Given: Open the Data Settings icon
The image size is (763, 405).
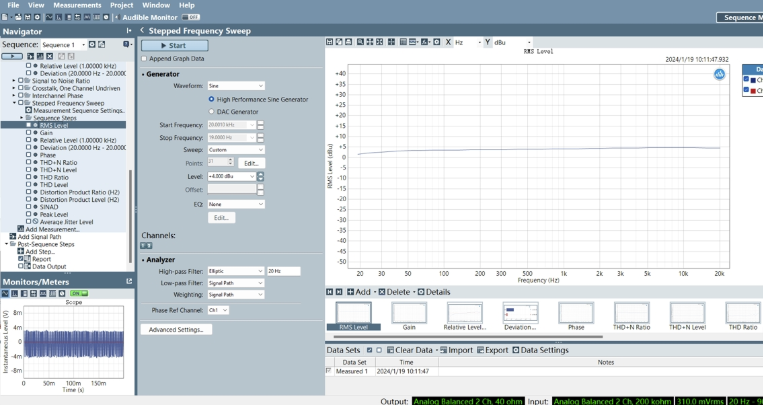Looking at the screenshot, I should pyautogui.click(x=517, y=350).
